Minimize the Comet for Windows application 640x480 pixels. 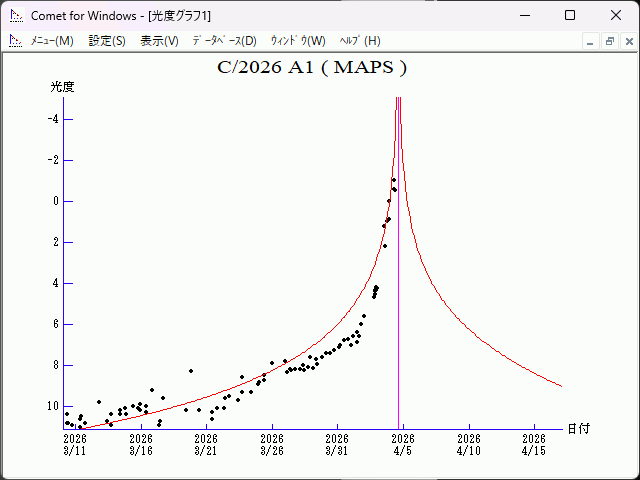(x=523, y=15)
